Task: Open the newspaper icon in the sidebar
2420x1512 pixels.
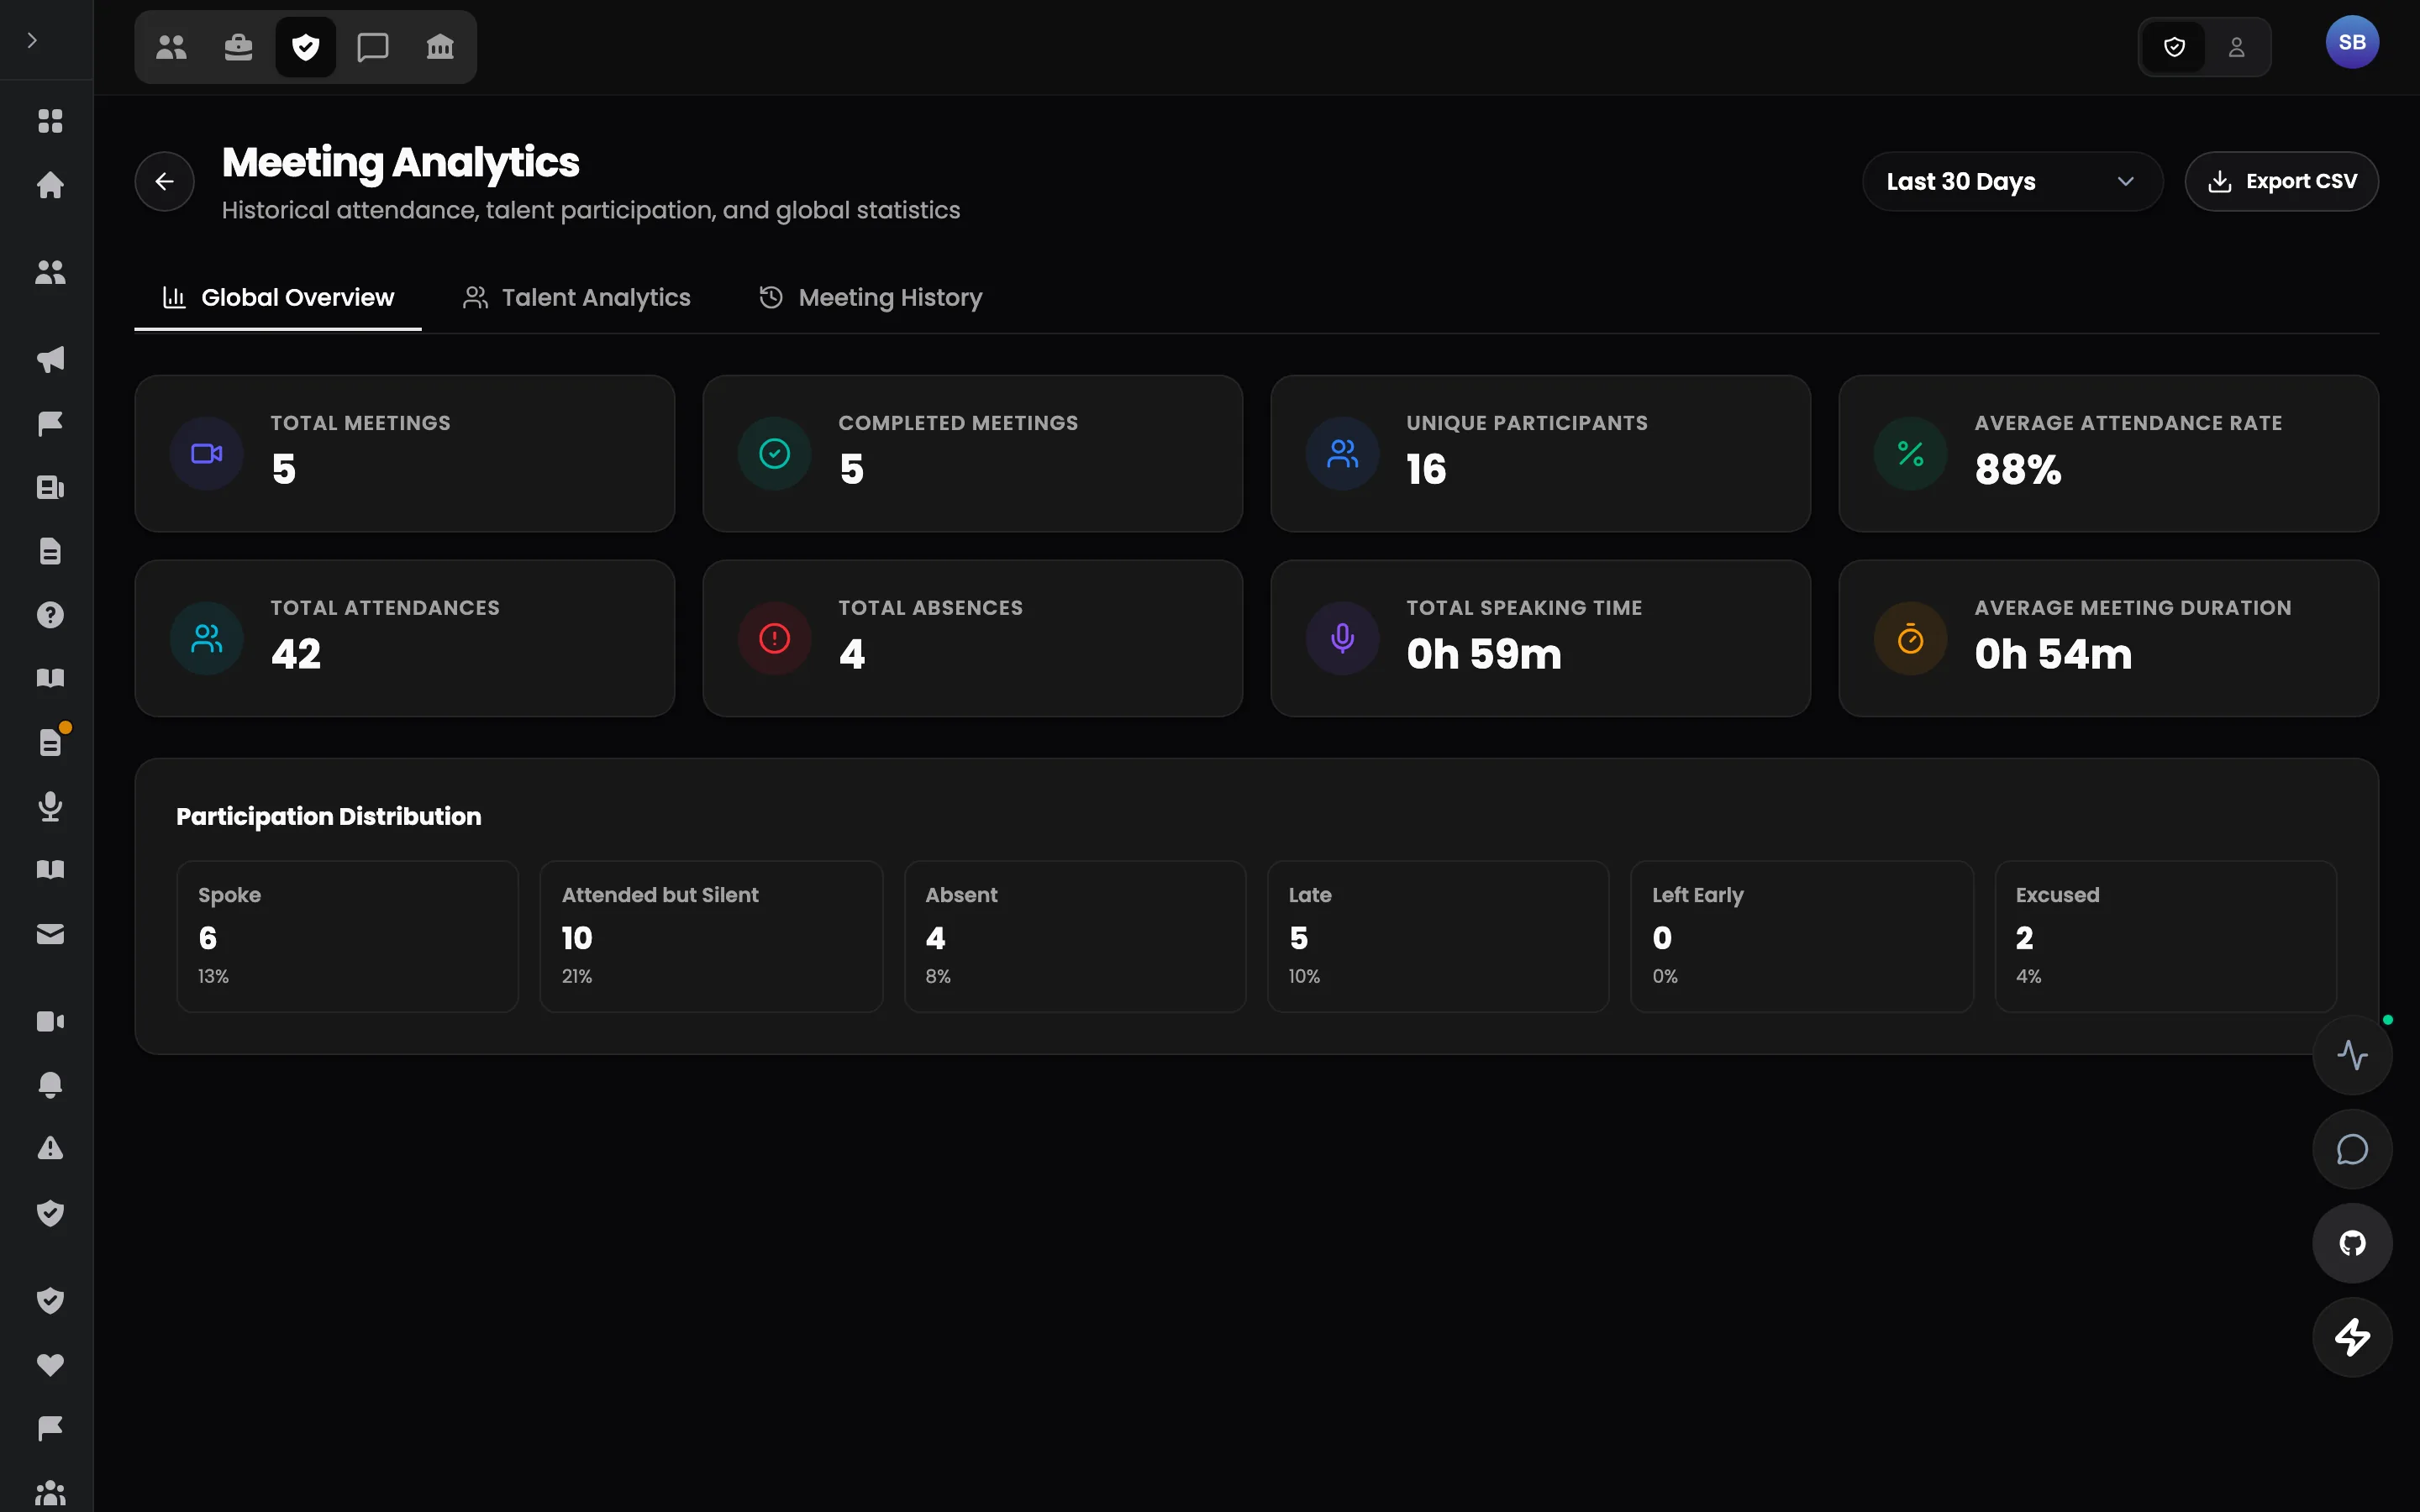Action: click(50, 487)
